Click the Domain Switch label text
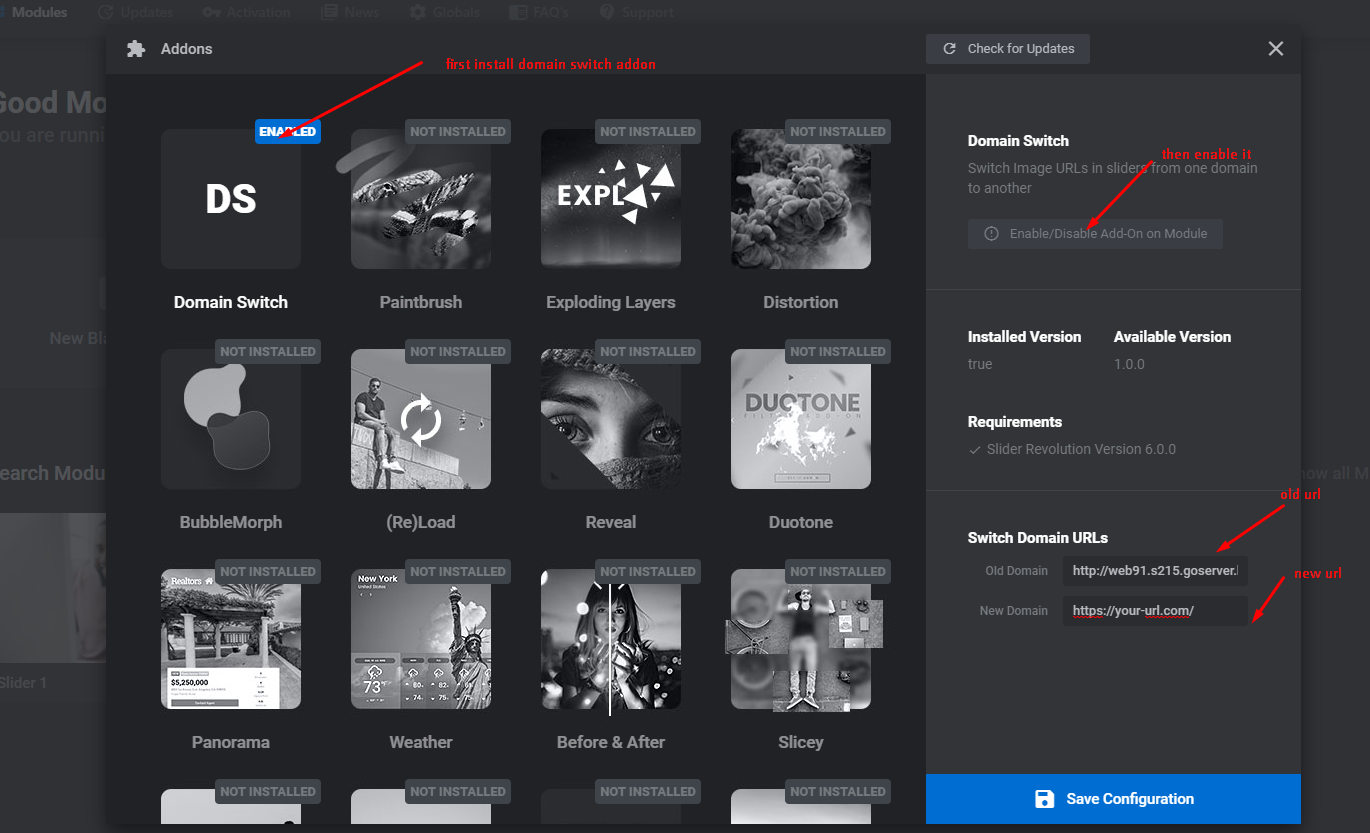1370x833 pixels. [x=231, y=302]
